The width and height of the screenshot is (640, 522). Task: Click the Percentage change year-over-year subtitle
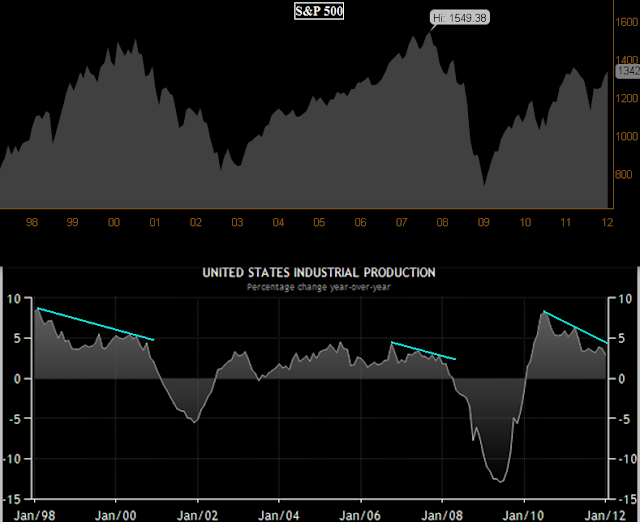[319, 287]
